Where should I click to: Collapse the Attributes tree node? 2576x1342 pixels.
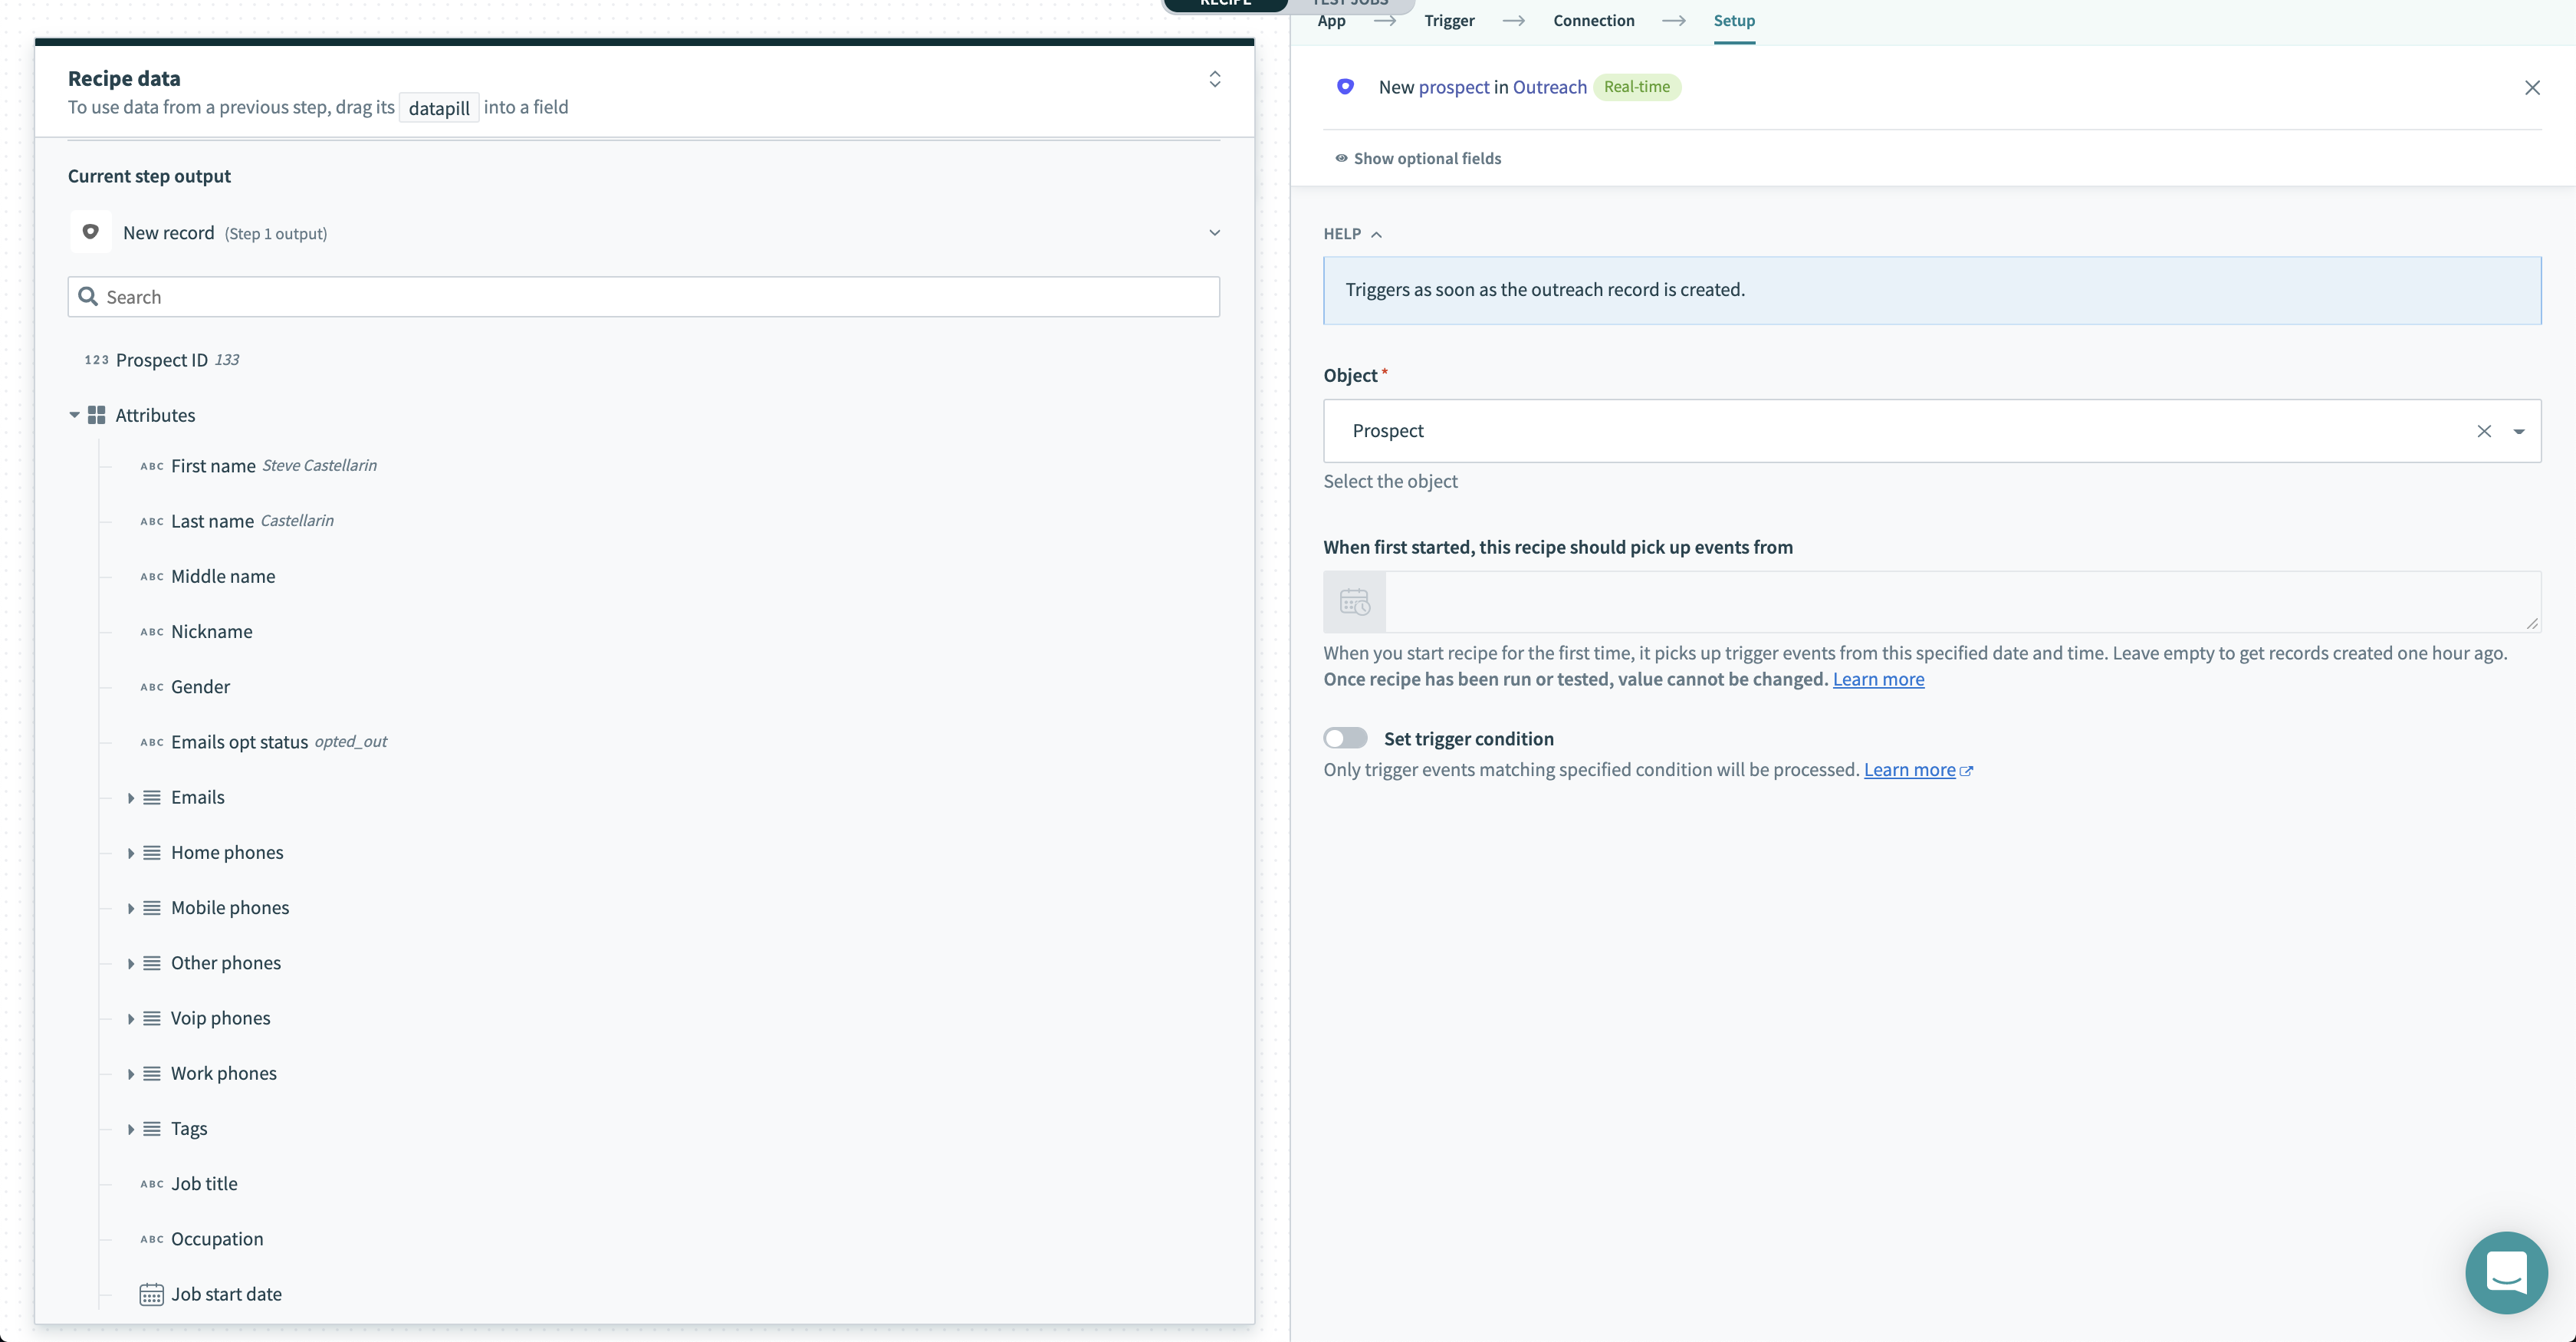click(x=74, y=415)
